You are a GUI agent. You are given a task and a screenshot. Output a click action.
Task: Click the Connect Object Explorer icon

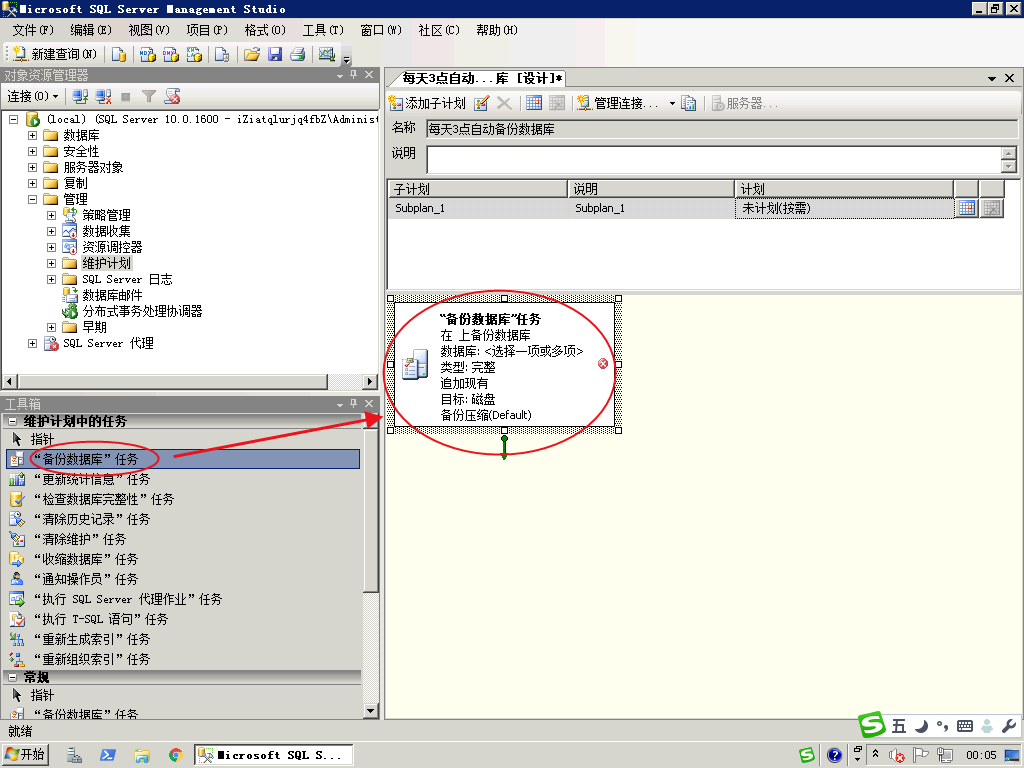coord(80,97)
